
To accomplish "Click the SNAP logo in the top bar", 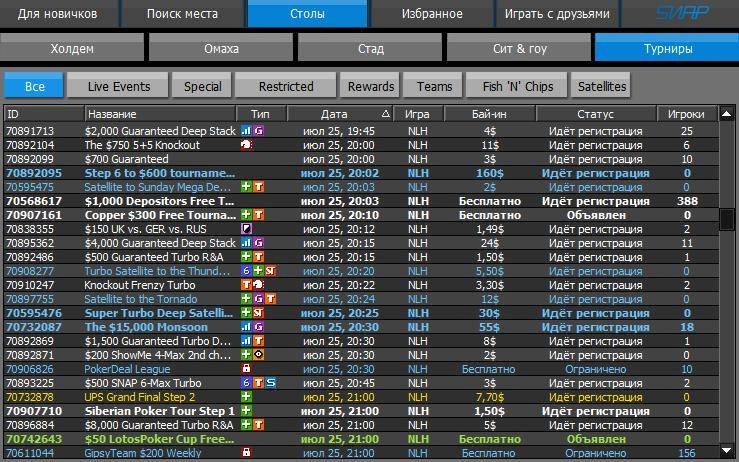I will click(682, 14).
